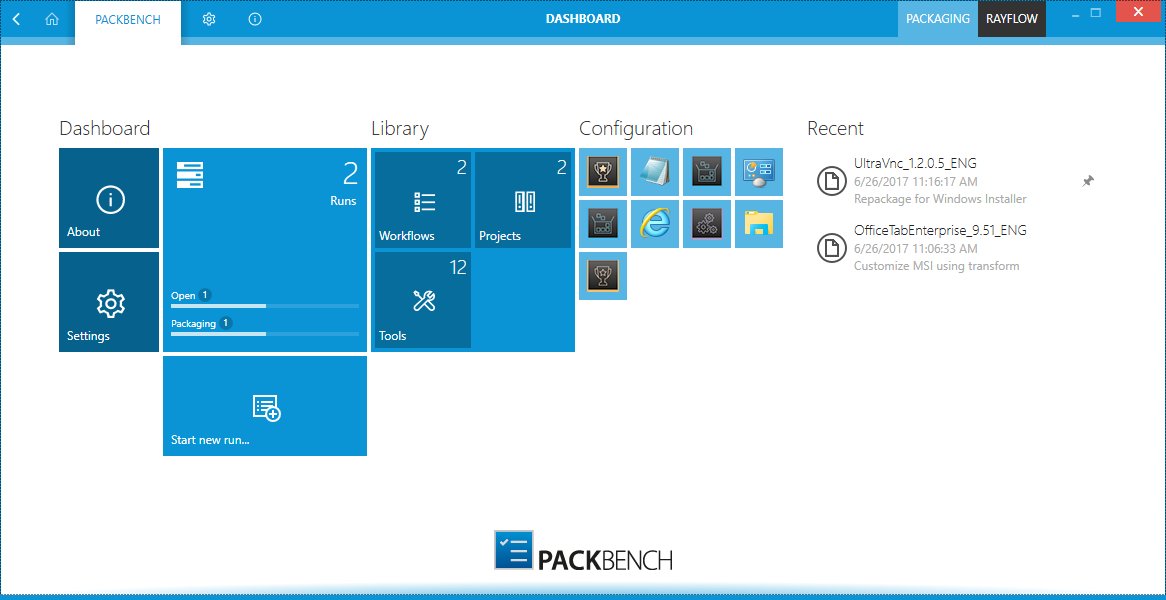Open PackBench settings via the gear icon
The image size is (1166, 600).
pos(209,18)
